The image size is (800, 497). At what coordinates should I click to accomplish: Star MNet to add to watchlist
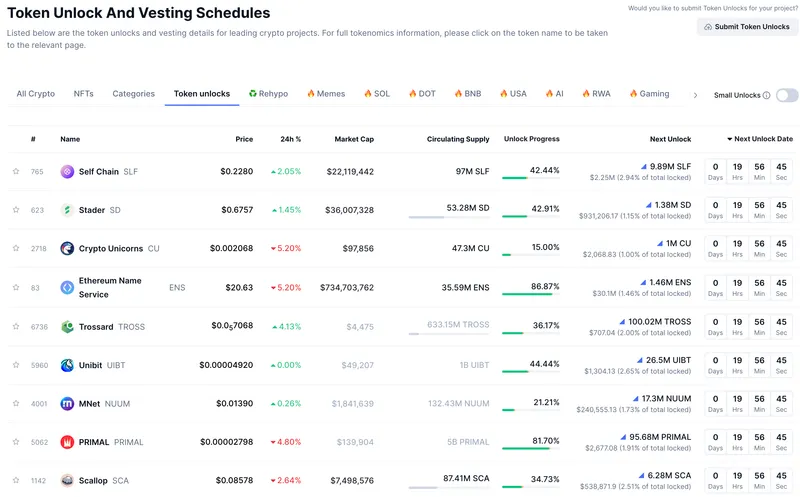(16, 404)
